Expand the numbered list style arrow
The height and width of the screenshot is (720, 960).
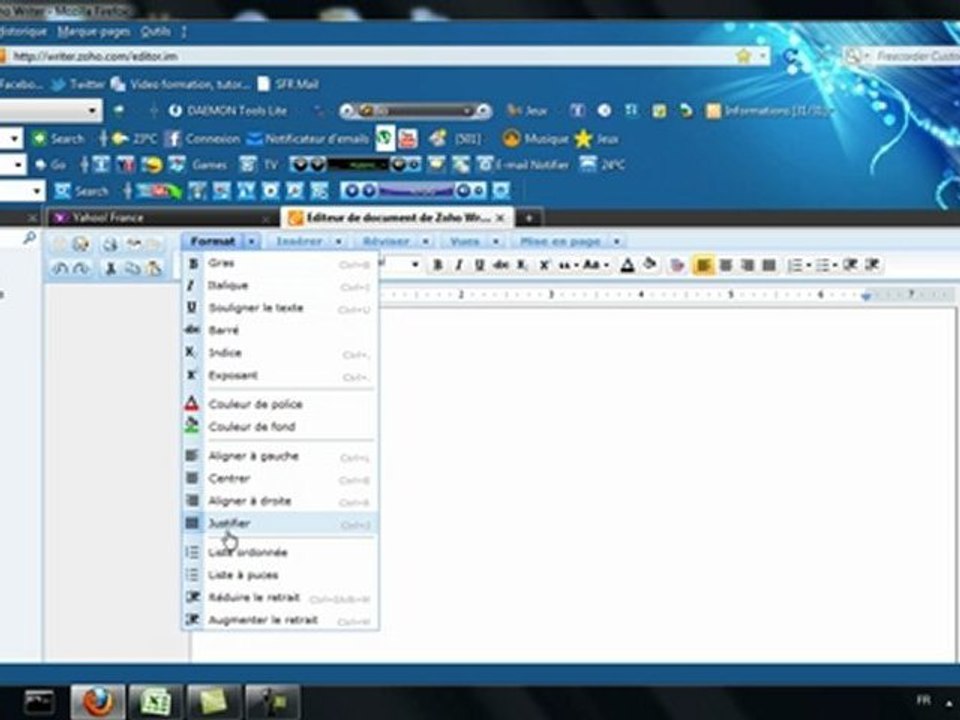tap(808, 266)
